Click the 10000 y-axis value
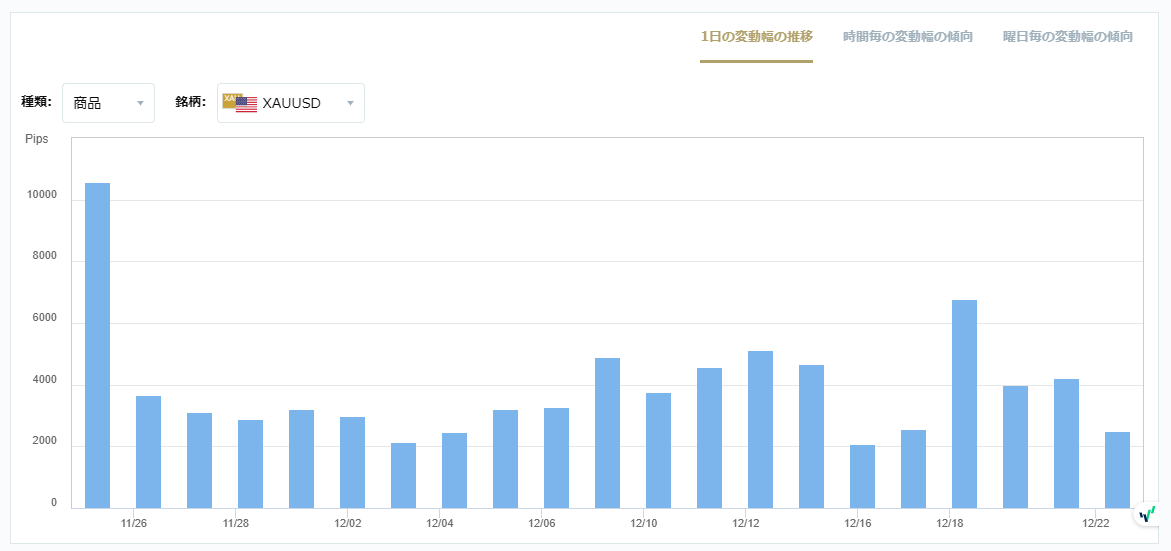The width and height of the screenshot is (1171, 551). (x=43, y=195)
